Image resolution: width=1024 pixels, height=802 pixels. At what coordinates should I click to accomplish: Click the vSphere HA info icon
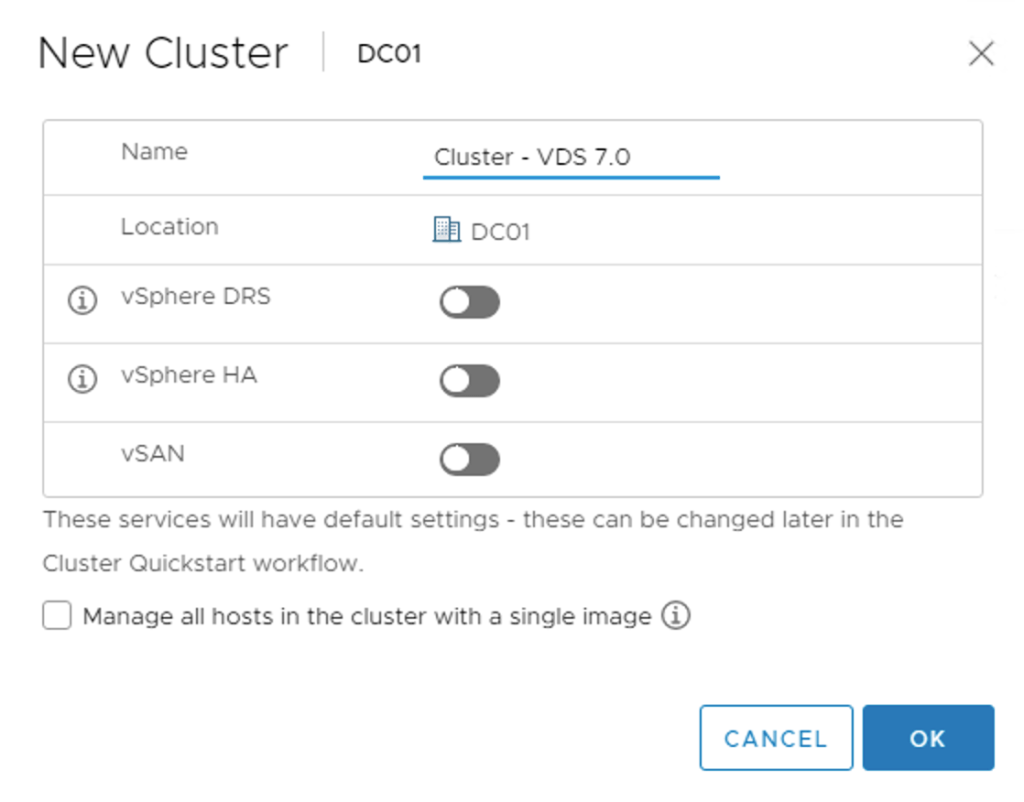[82, 379]
